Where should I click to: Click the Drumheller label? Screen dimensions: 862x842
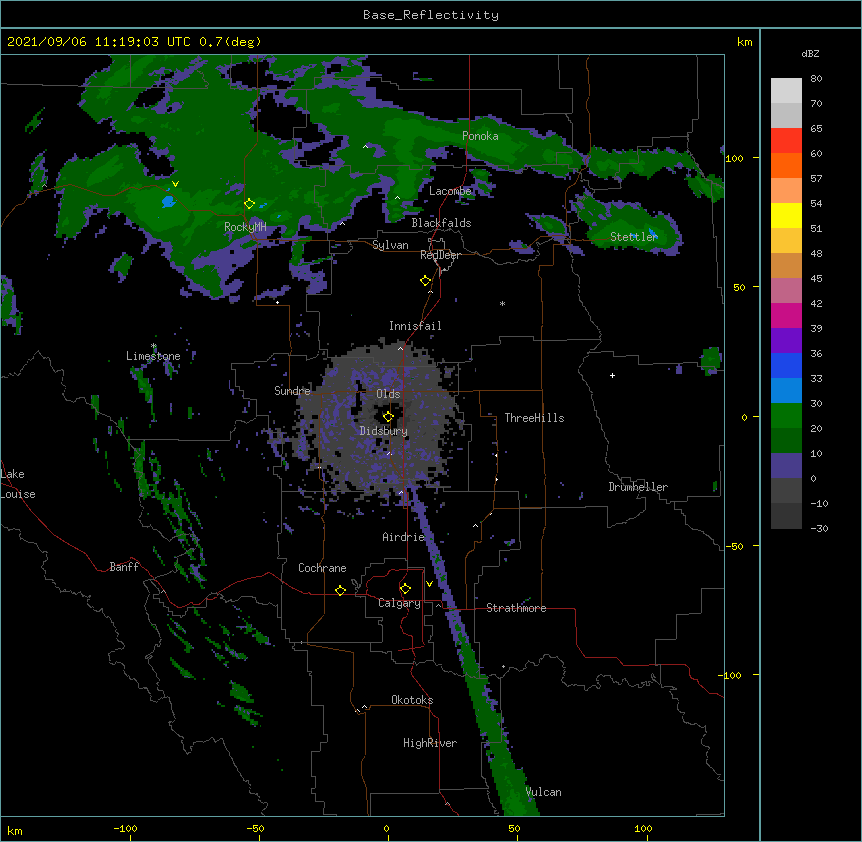(638, 487)
